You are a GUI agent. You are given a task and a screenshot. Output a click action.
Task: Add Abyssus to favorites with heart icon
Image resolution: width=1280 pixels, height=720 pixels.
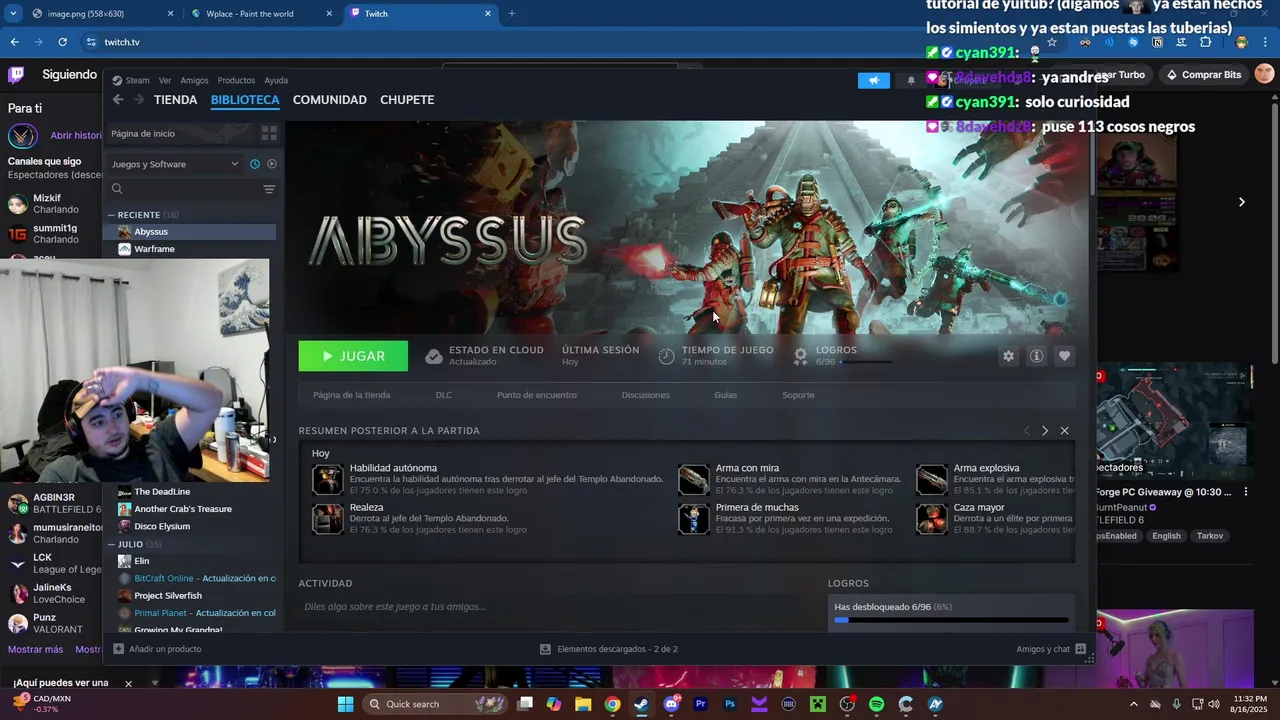click(1064, 356)
